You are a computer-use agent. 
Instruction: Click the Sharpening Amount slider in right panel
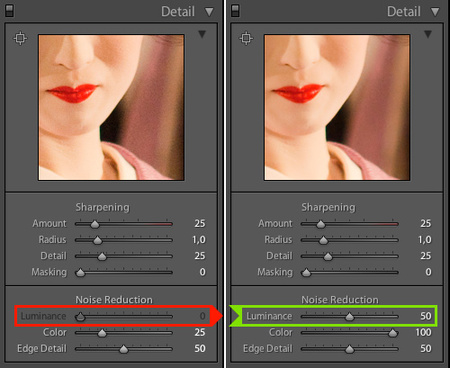pos(350,224)
